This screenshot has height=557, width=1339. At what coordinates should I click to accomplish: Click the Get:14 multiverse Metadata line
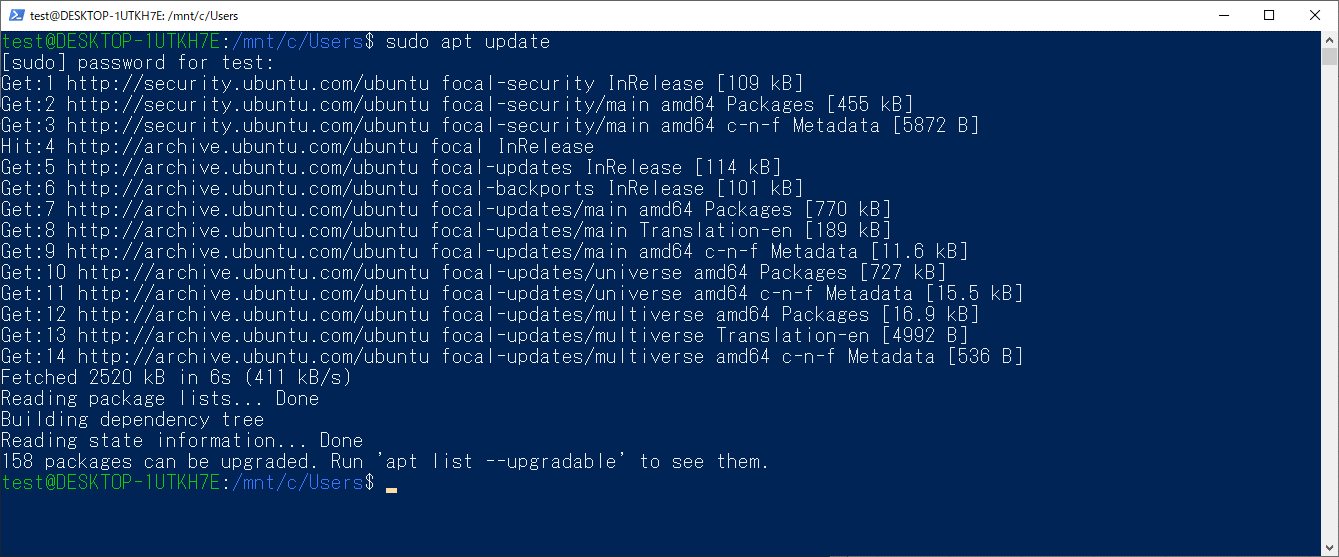click(x=512, y=356)
